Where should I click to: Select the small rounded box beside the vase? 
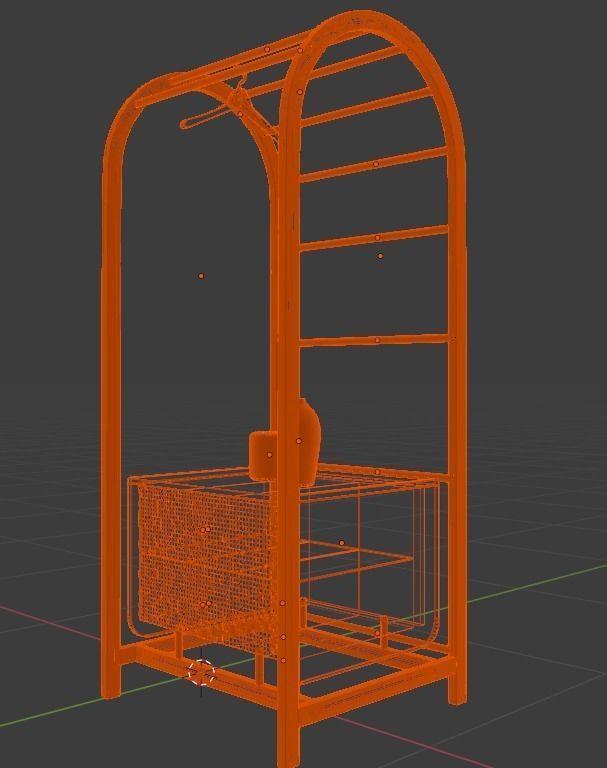[264, 455]
